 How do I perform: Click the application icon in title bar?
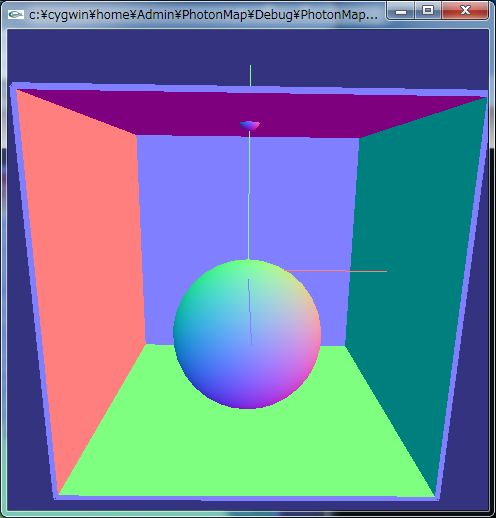point(15,14)
